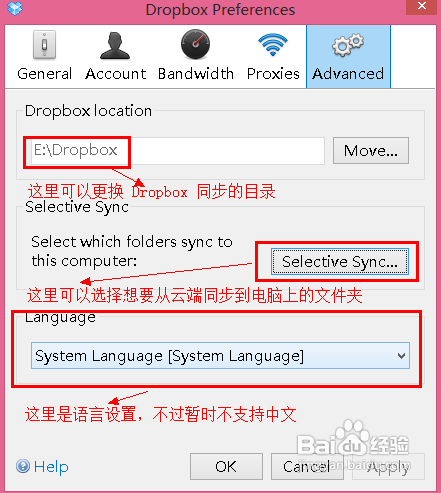Screen dimensions: 441x493
Task: Click the Advanced gears icon
Action: [348, 45]
